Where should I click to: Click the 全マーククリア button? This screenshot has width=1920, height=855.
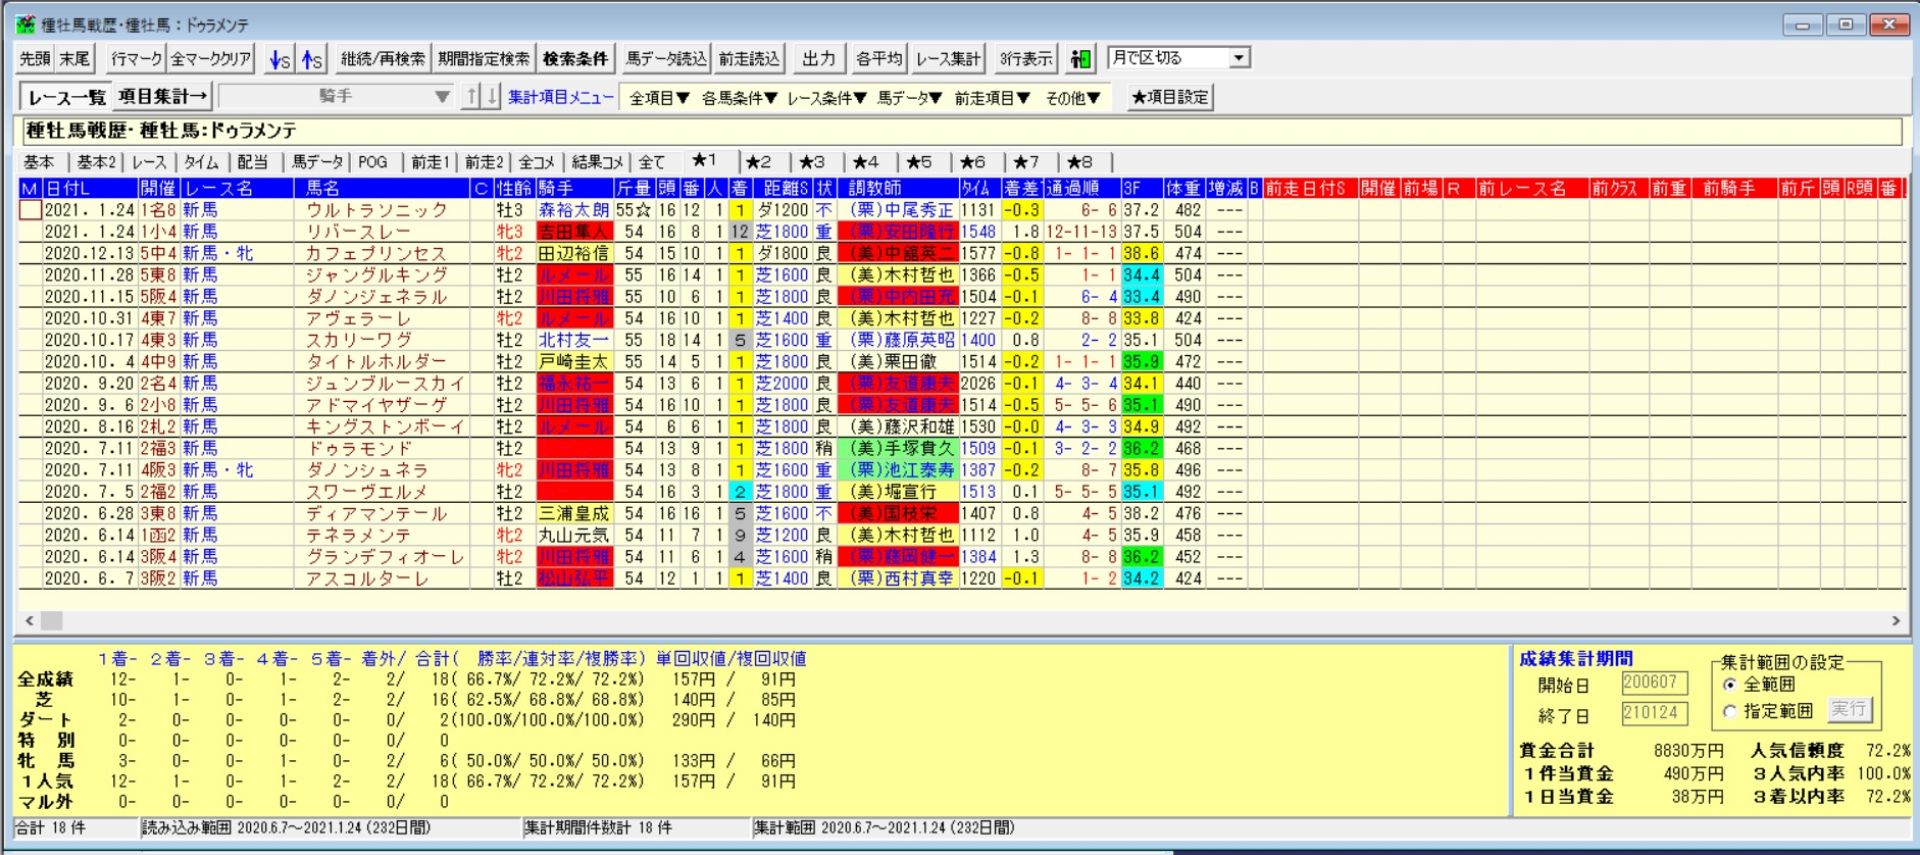(x=211, y=59)
